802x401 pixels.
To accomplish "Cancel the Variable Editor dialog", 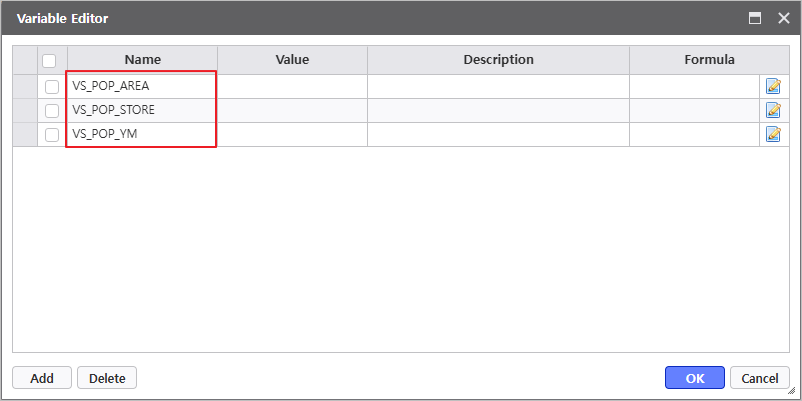I will [758, 378].
